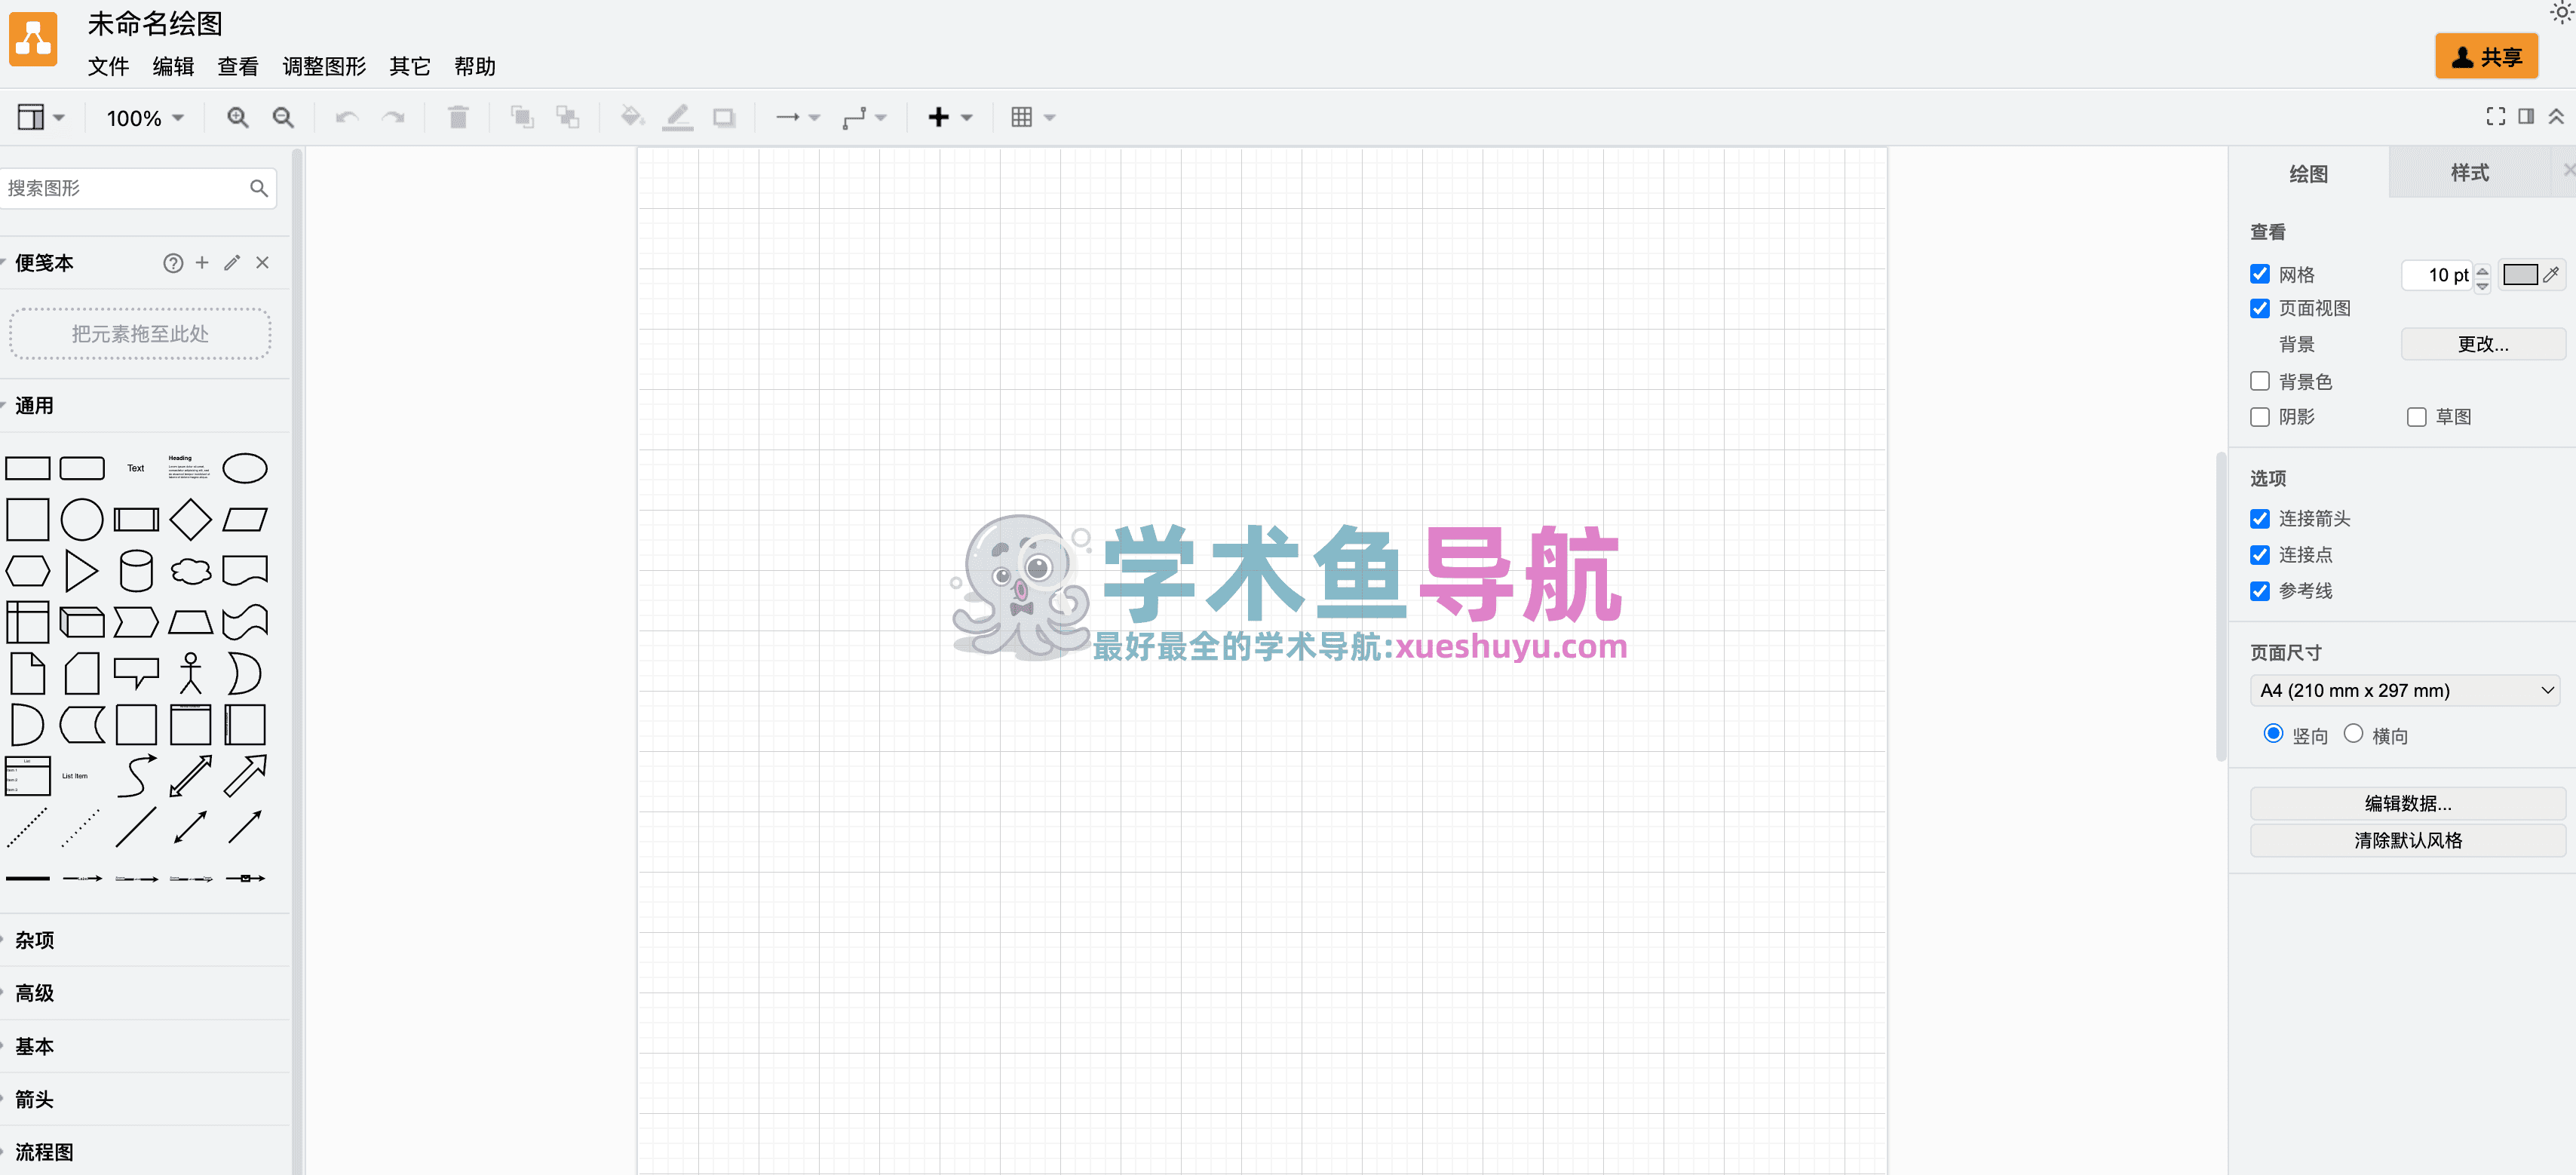Click the 共享 share button
Image resolution: width=2576 pixels, height=1175 pixels.
pos(2486,57)
